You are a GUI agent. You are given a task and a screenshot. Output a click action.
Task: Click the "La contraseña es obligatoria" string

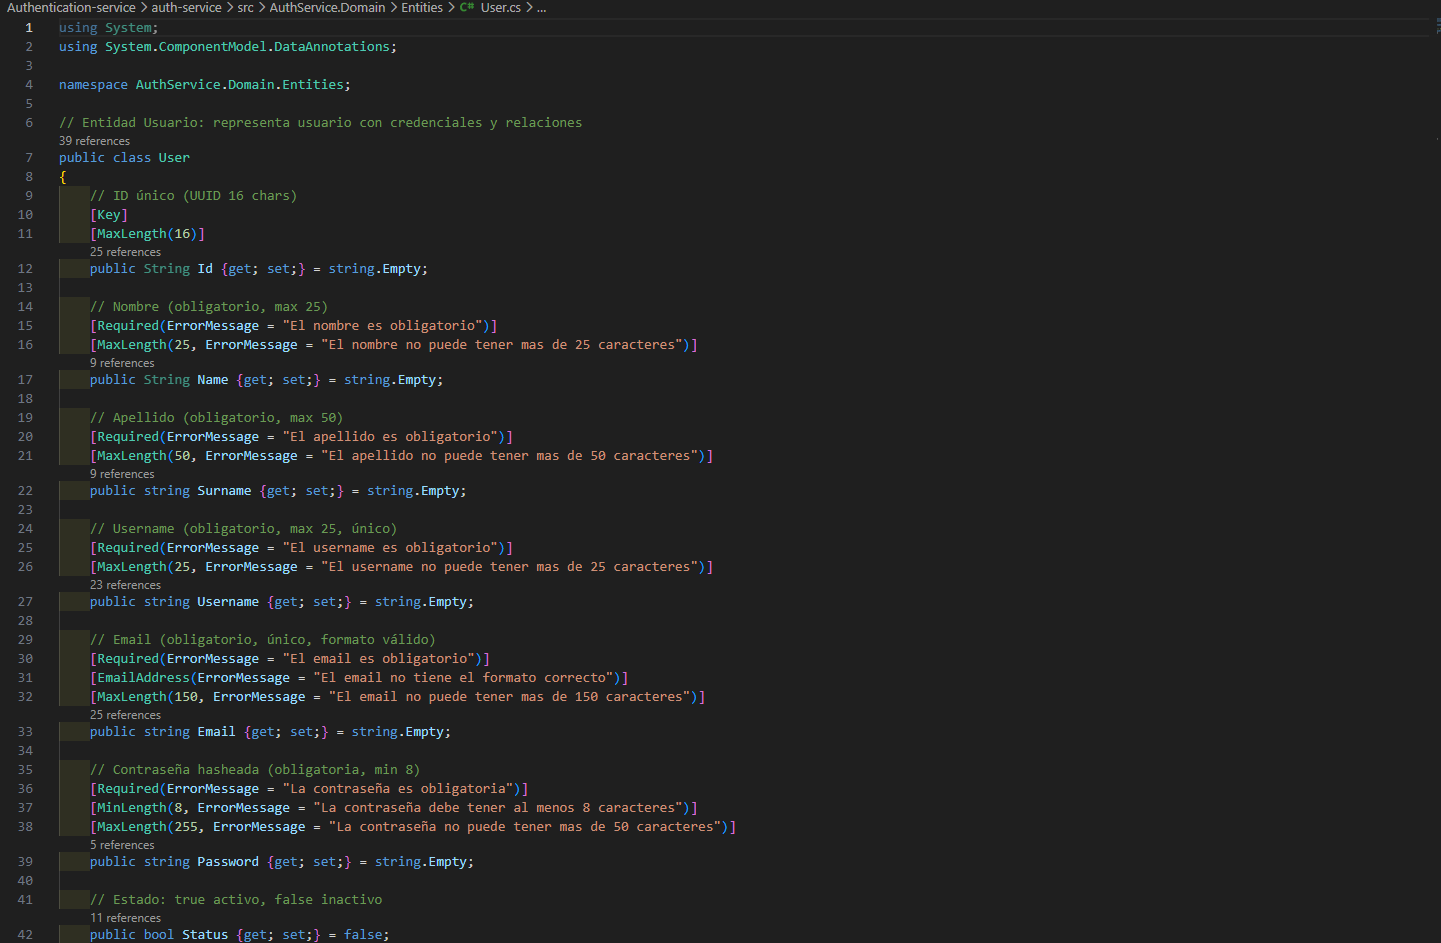click(398, 789)
